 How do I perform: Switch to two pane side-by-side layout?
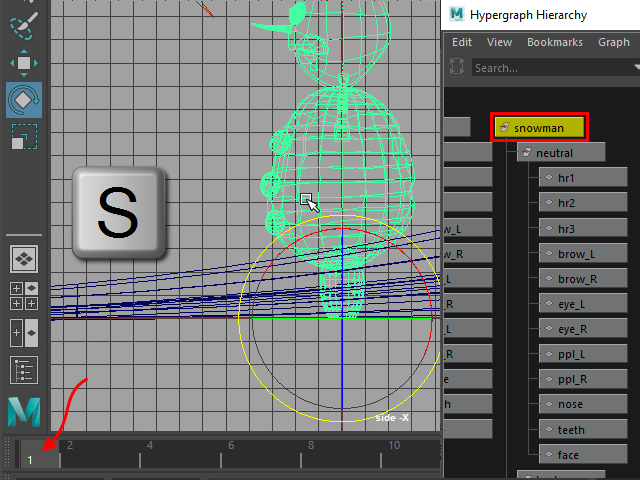[x=23, y=331]
